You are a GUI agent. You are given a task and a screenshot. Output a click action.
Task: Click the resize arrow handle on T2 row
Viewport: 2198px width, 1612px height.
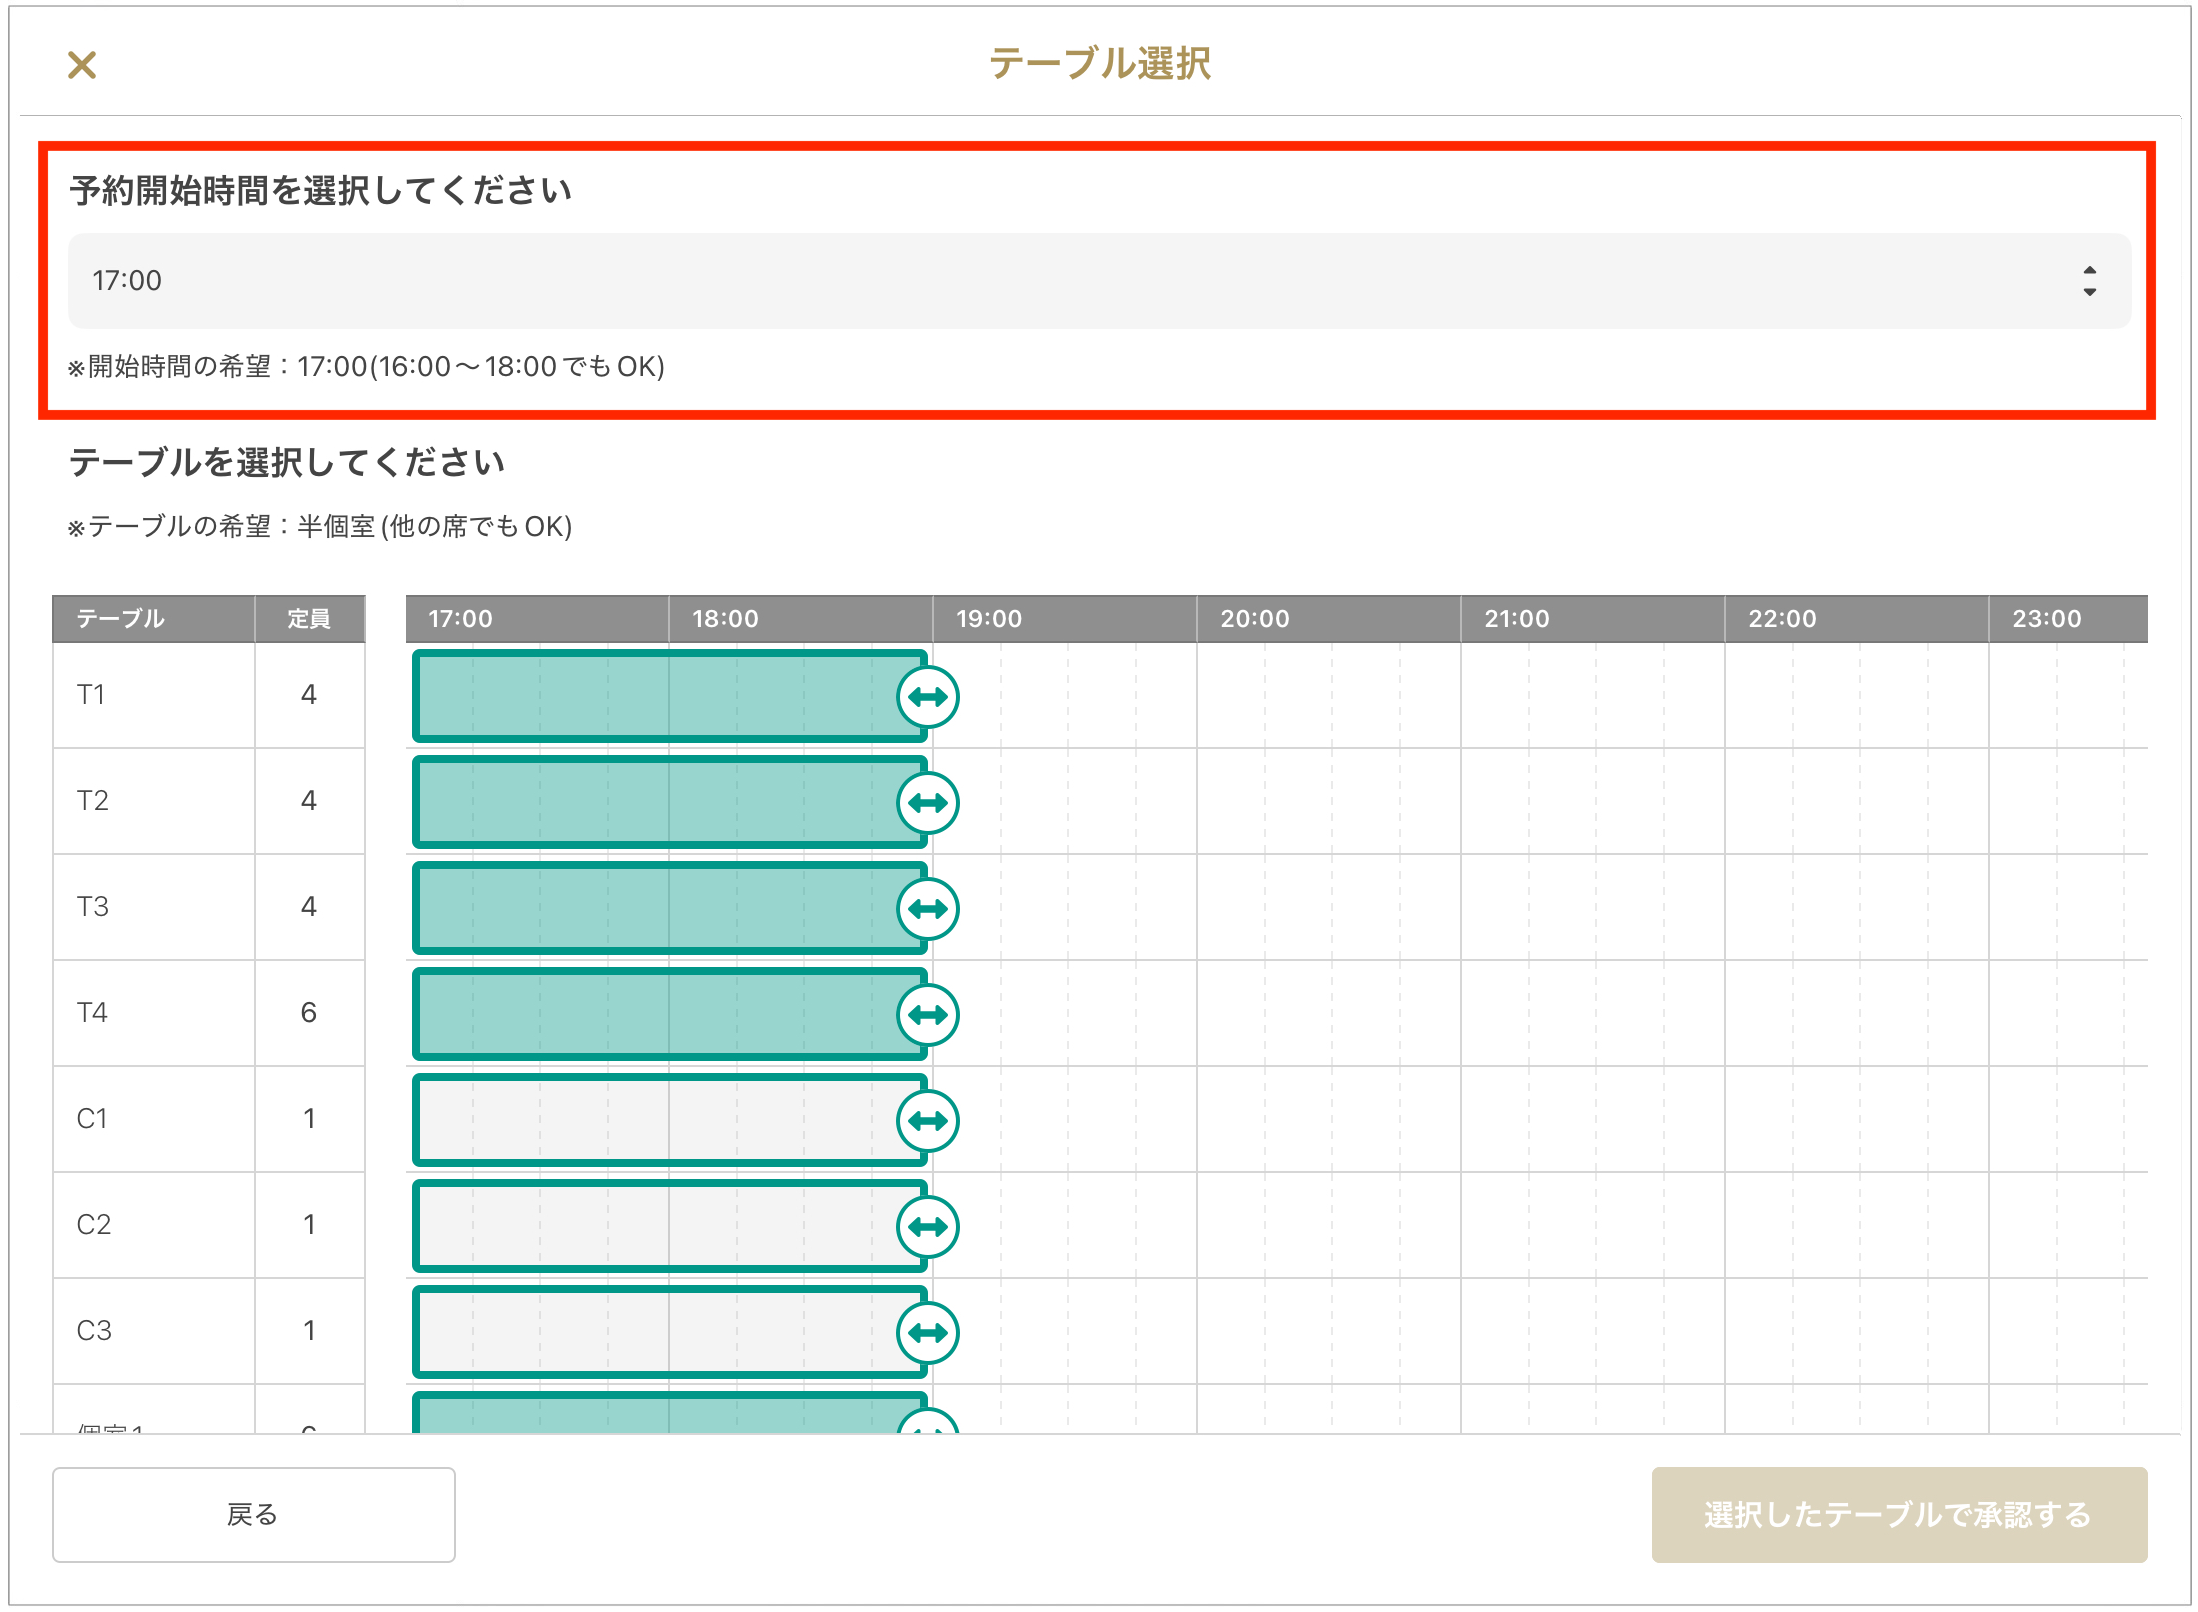pos(928,803)
